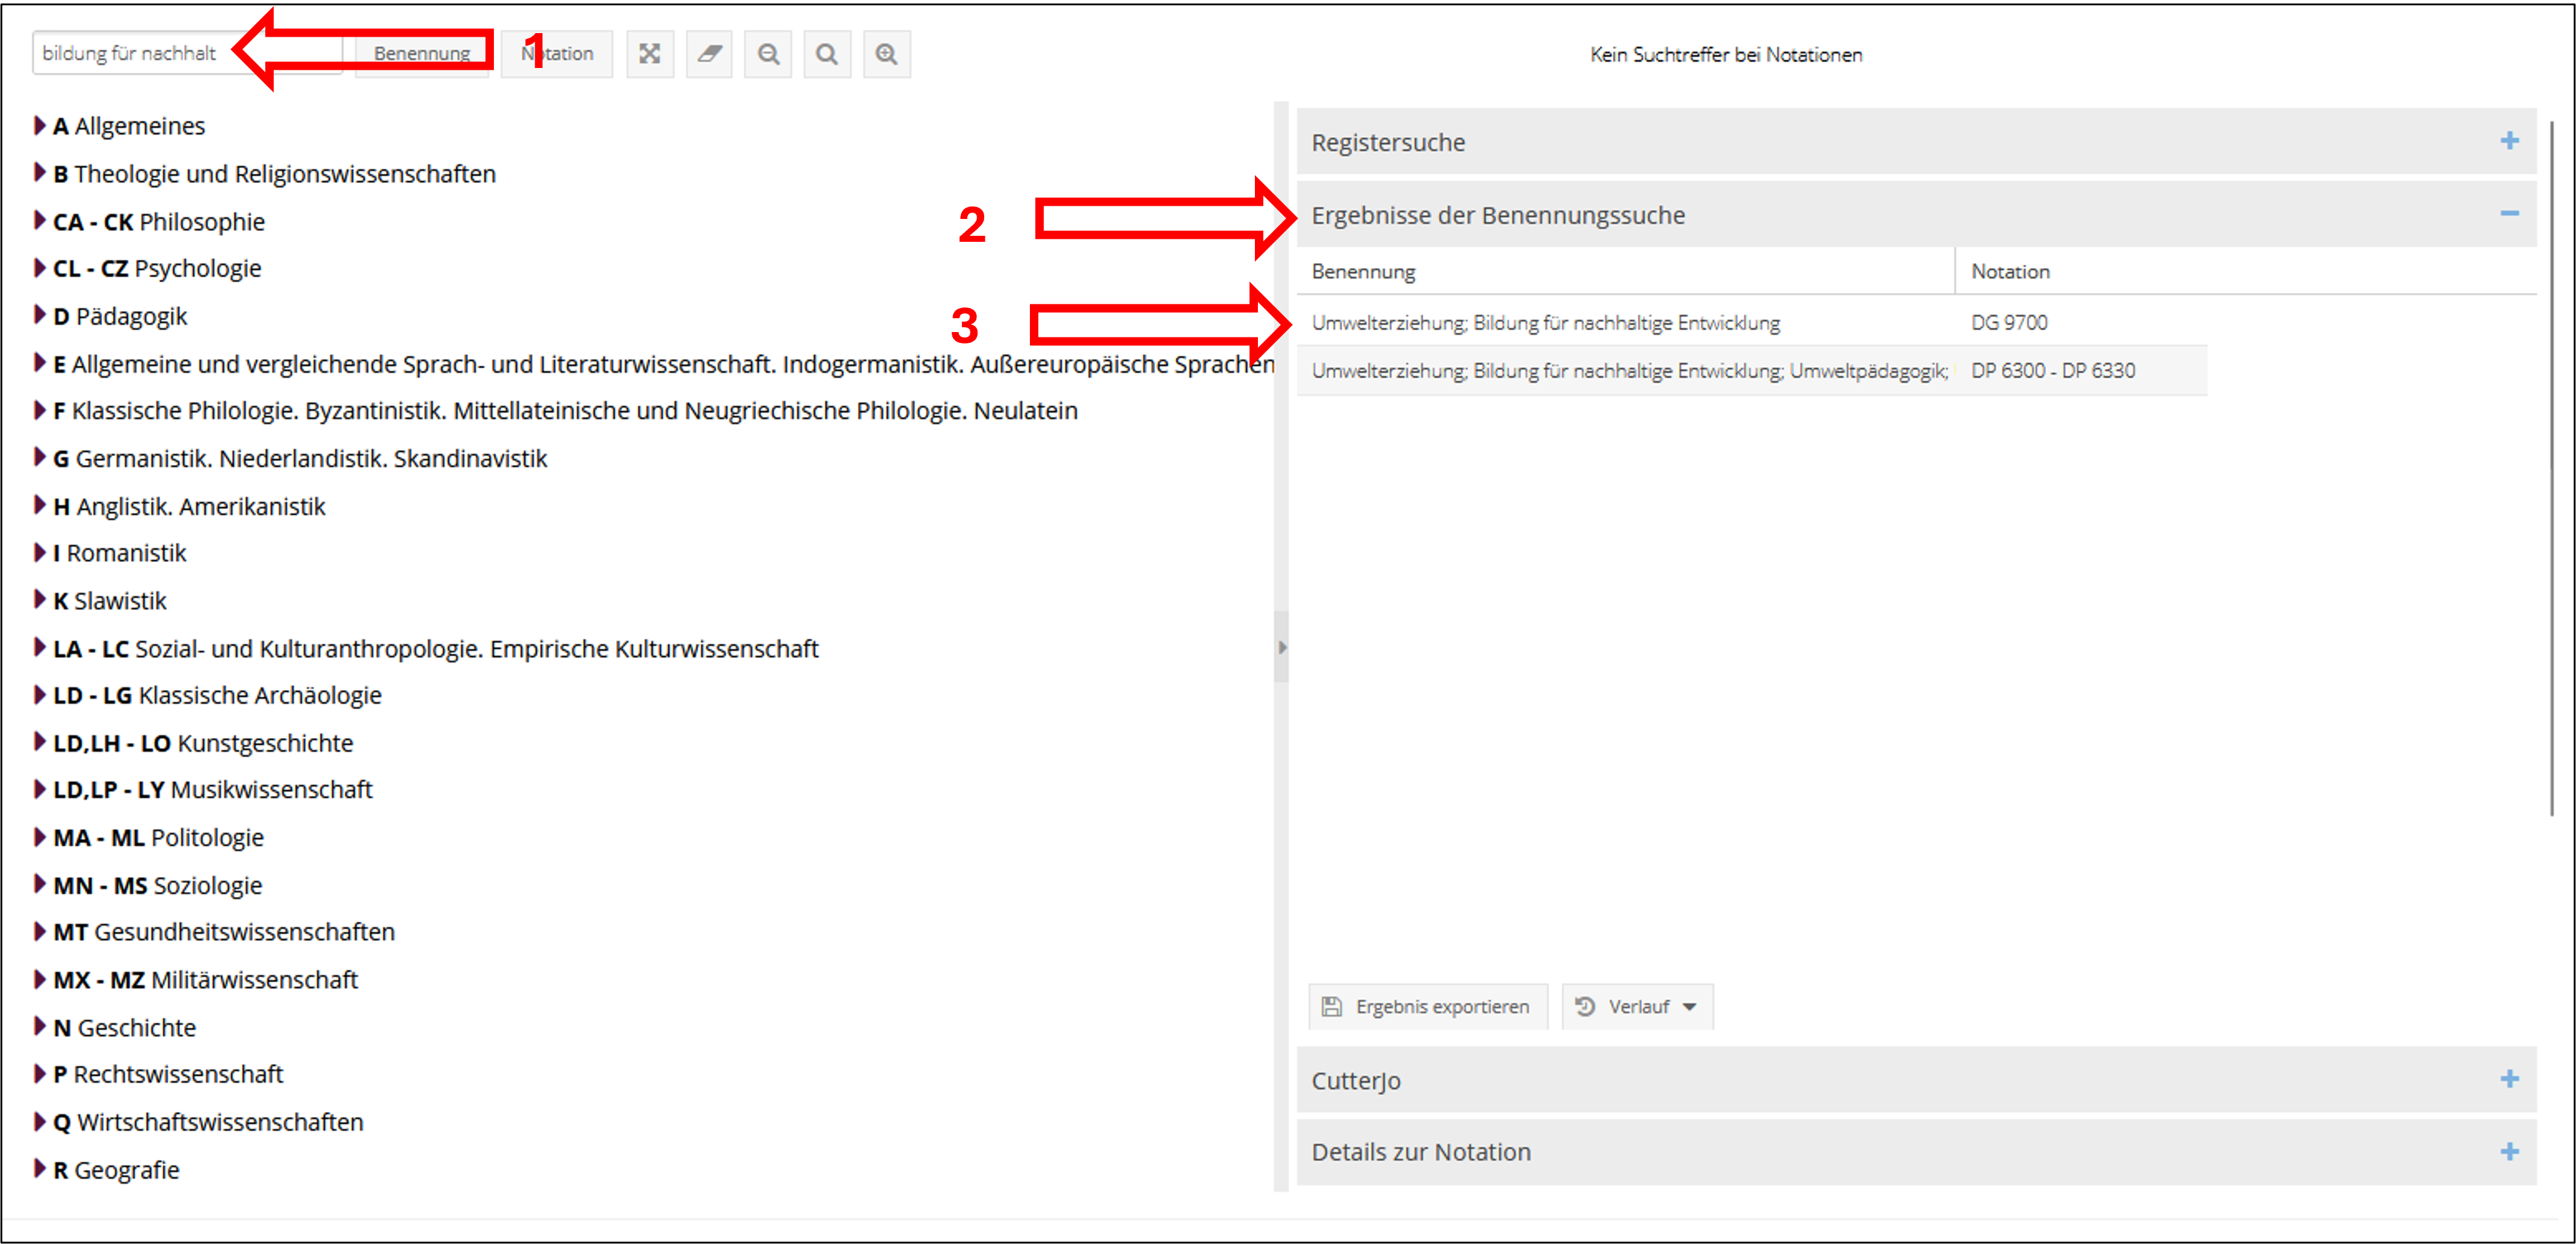
Task: Click the search input field
Action: pos(187,54)
